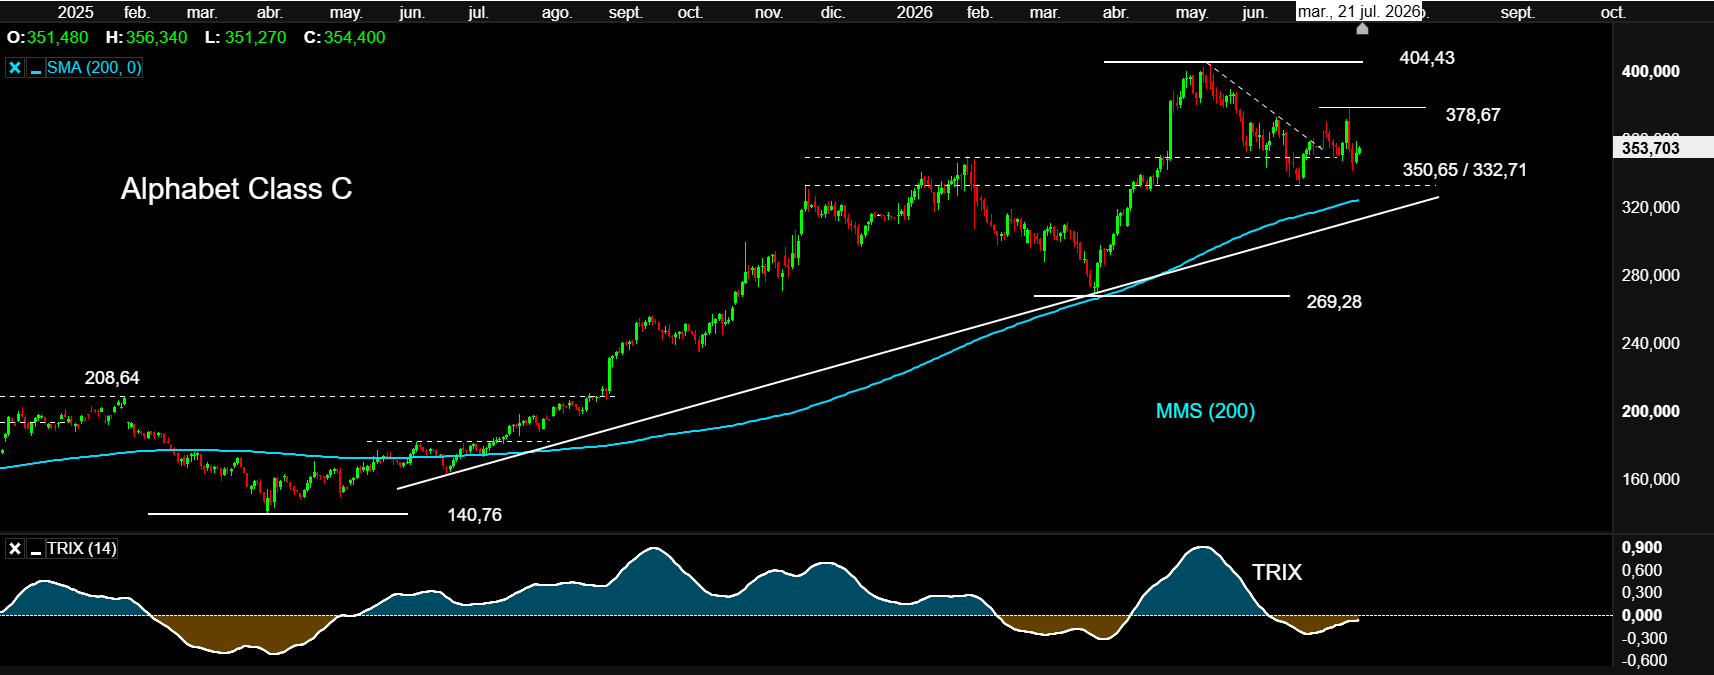Click the 0,900 TRIX axis label
The width and height of the screenshot is (1714, 675).
pos(1642,547)
